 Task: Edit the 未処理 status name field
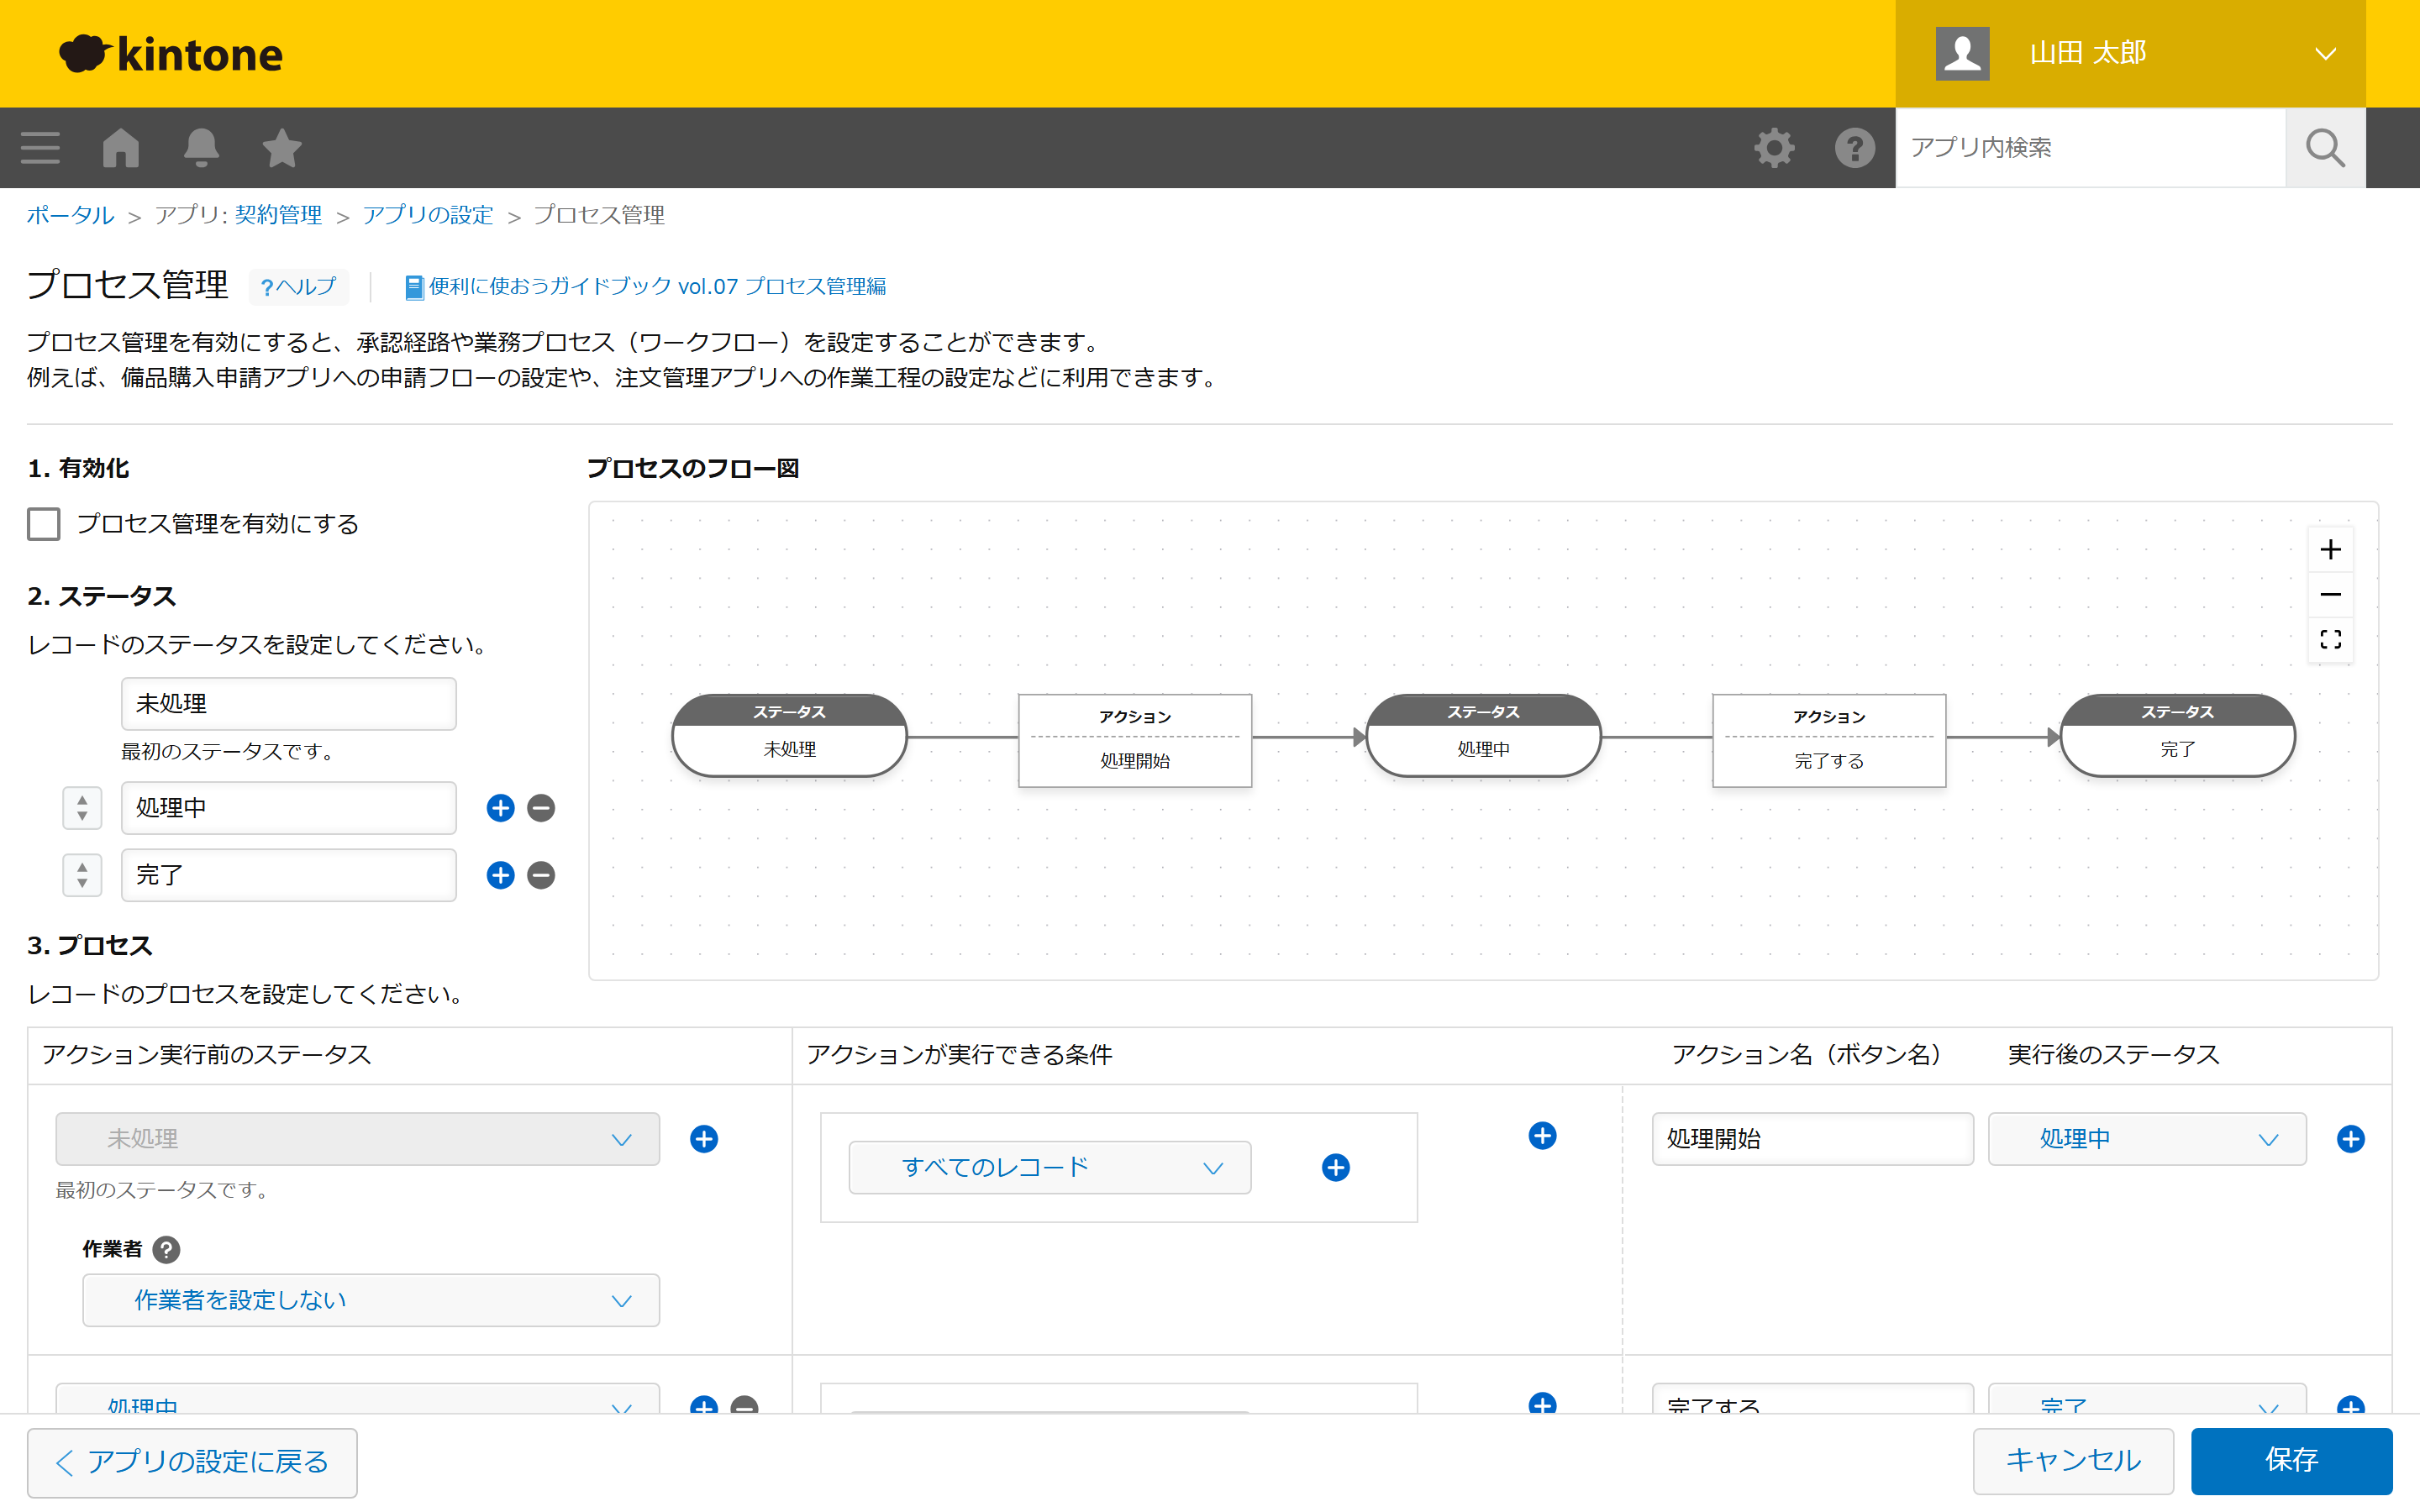289,704
